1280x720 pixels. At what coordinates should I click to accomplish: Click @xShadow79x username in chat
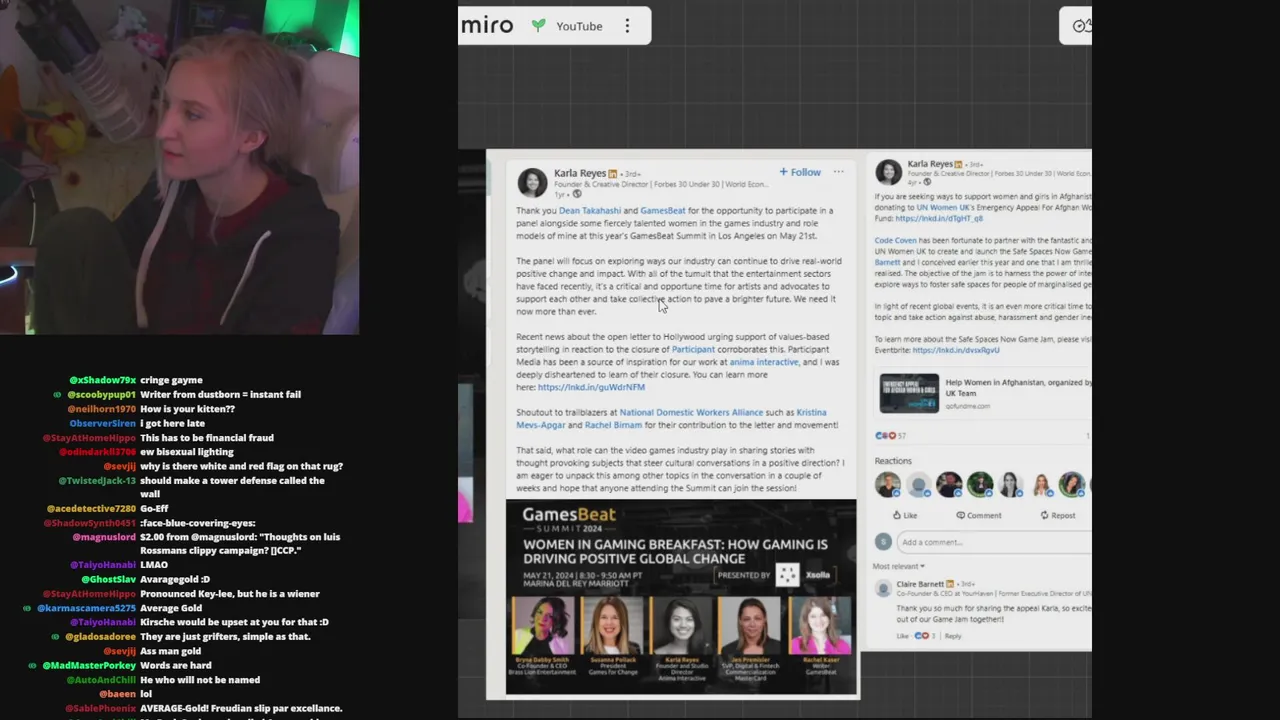coord(102,380)
